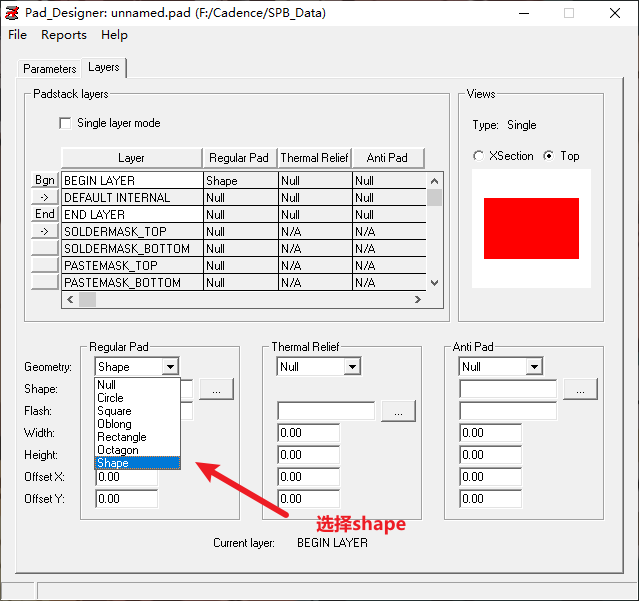Open the Thermal Relief geometry dropdown
The image size is (639, 601).
[351, 367]
